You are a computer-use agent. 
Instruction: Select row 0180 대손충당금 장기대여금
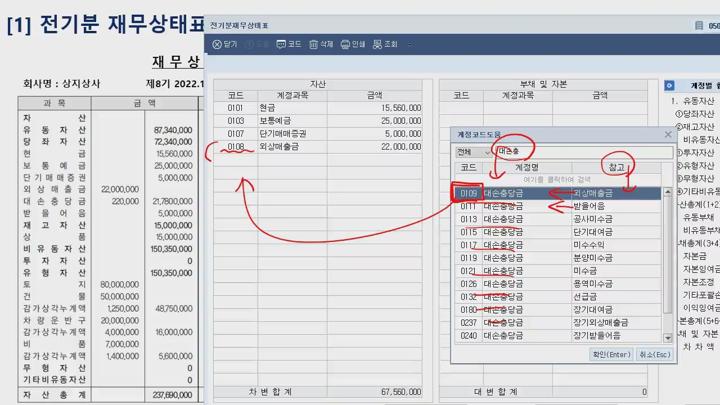click(x=557, y=309)
